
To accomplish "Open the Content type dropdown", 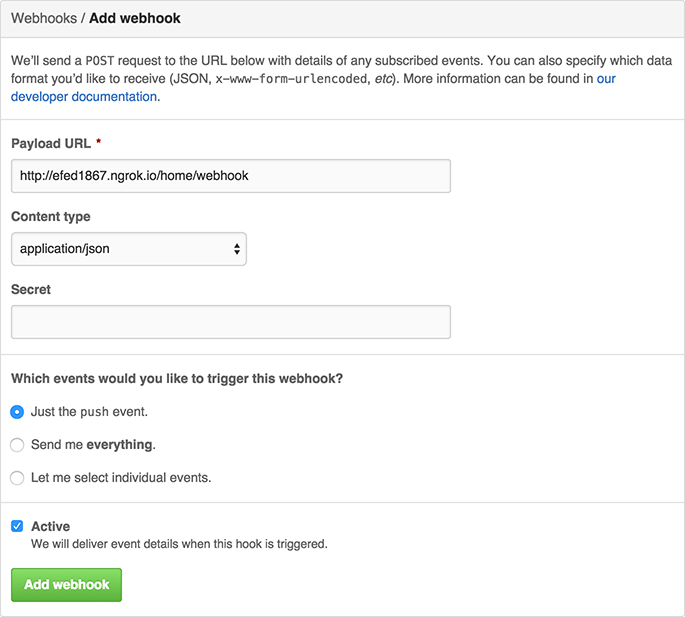I will (x=128, y=249).
